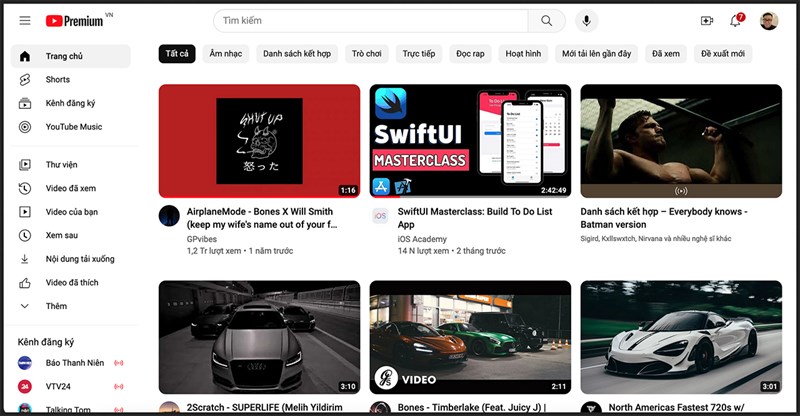Open the SwiftUI Masterclass thumbnail
Image resolution: width=800 pixels, height=416 pixels.
[x=470, y=141]
